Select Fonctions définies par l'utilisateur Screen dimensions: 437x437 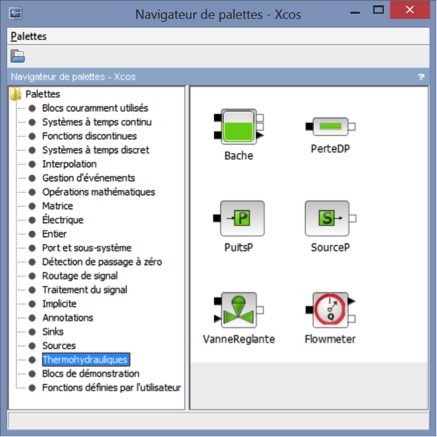tap(111, 388)
